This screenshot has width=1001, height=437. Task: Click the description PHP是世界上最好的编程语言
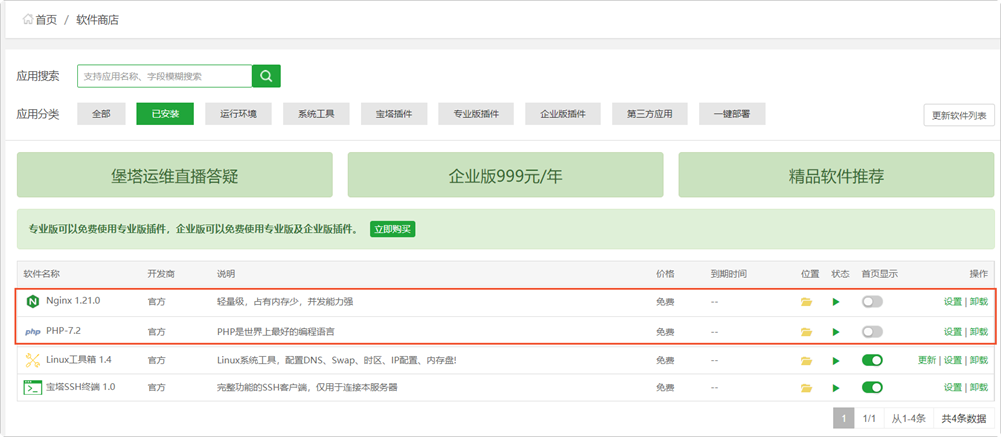[276, 332]
